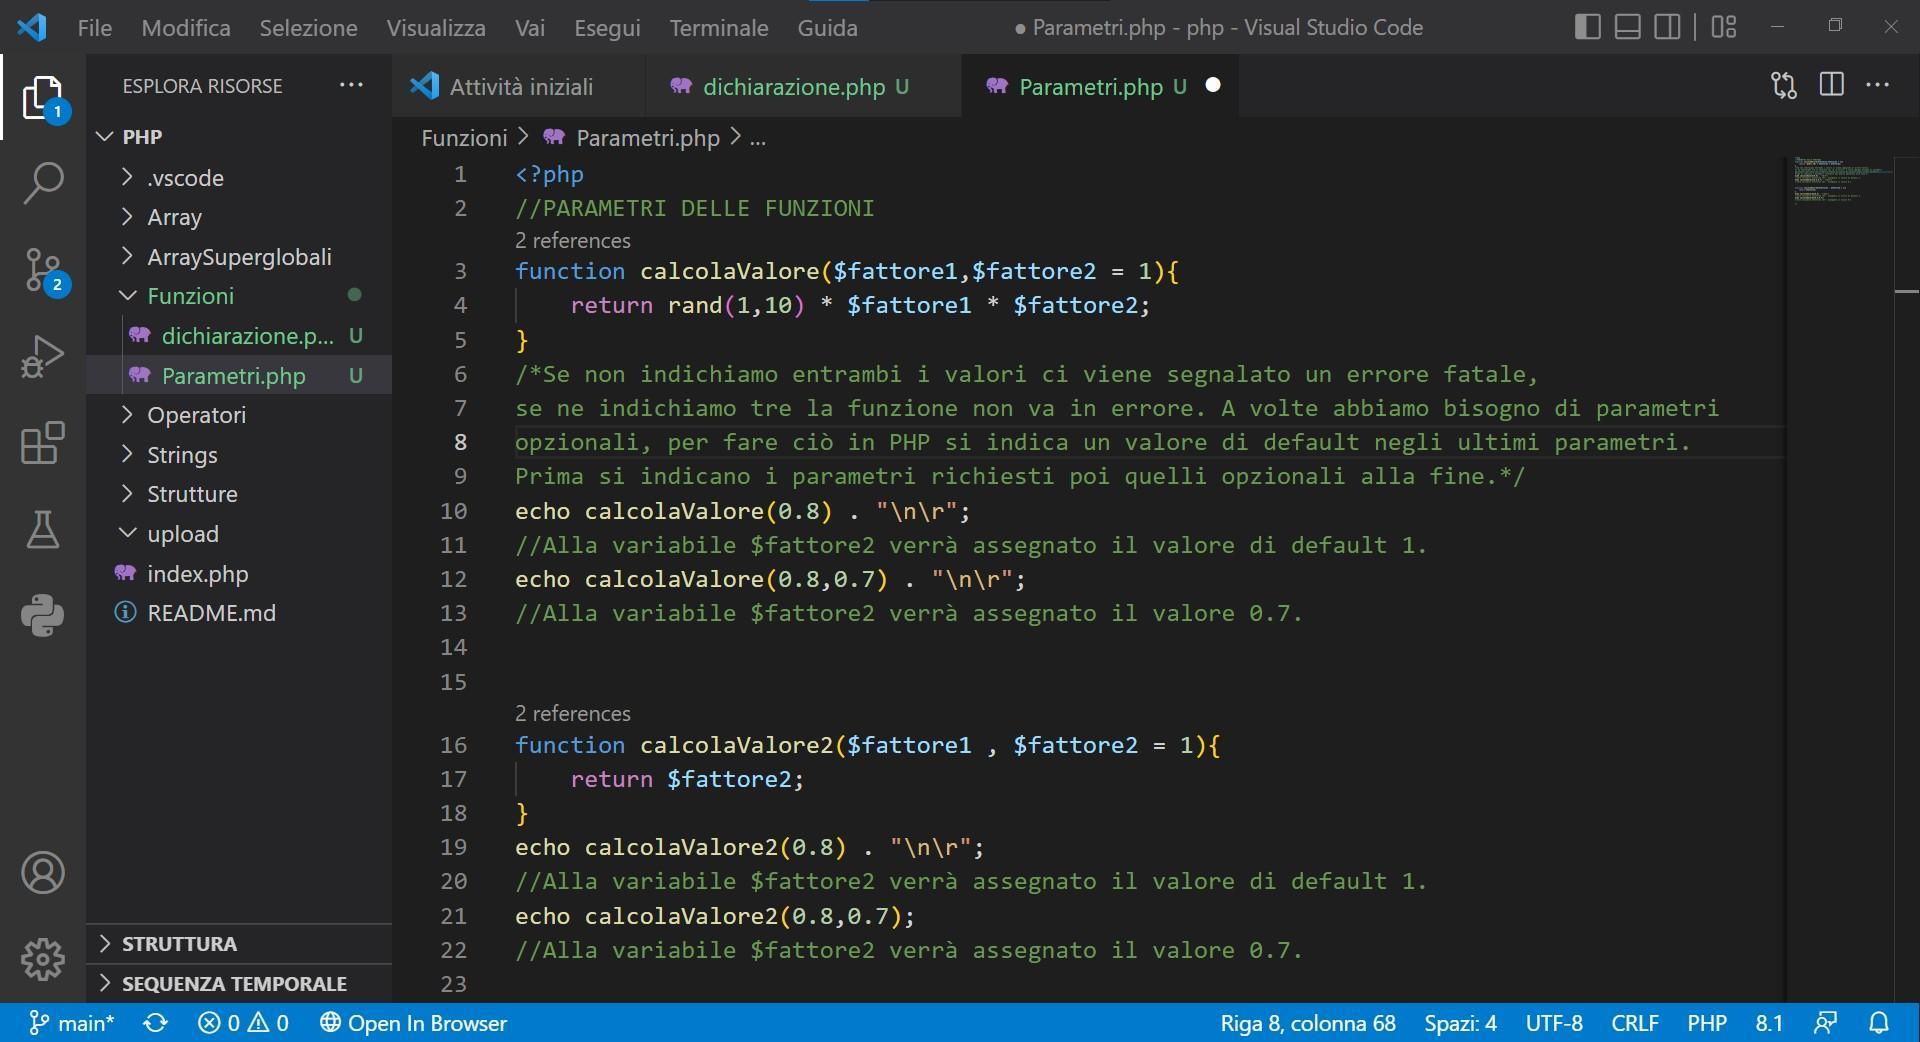The width and height of the screenshot is (1920, 1042).
Task: Open notifications bell in status bar
Action: click(1879, 1023)
